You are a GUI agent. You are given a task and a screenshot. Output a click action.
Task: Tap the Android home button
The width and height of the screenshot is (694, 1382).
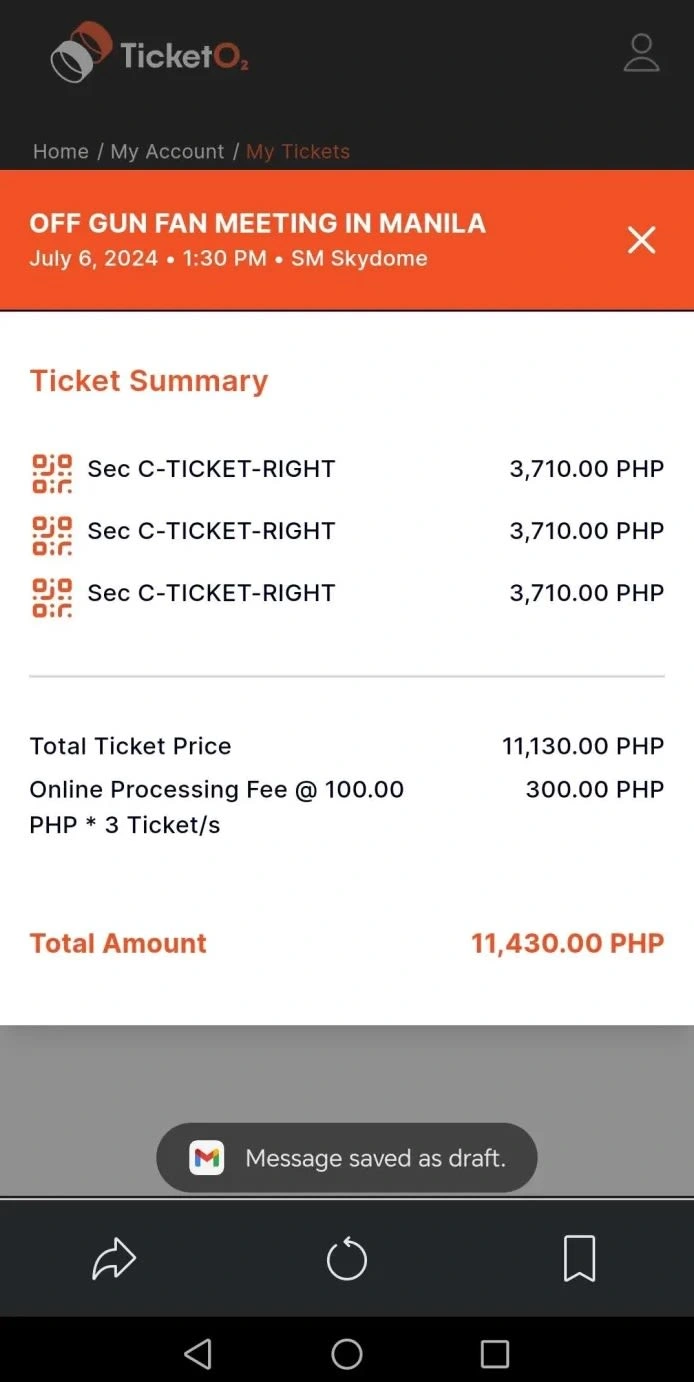tap(347, 1354)
